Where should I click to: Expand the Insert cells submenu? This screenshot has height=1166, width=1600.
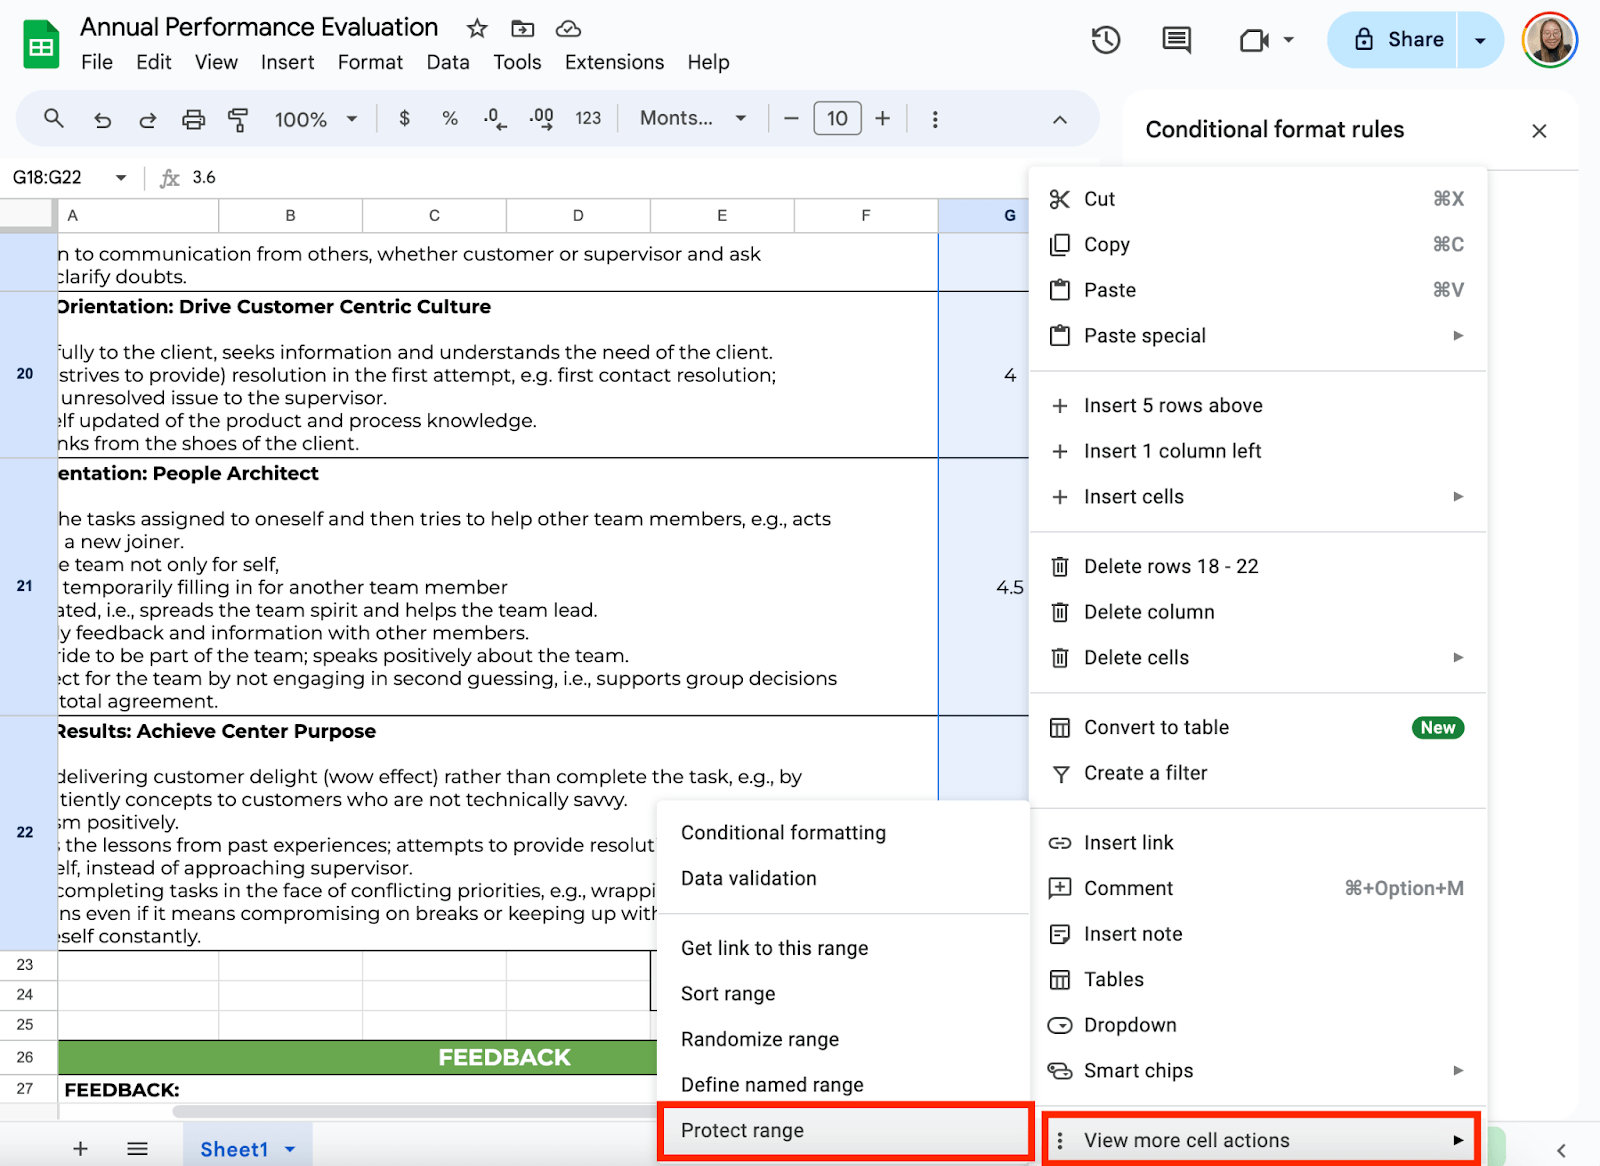(1458, 497)
